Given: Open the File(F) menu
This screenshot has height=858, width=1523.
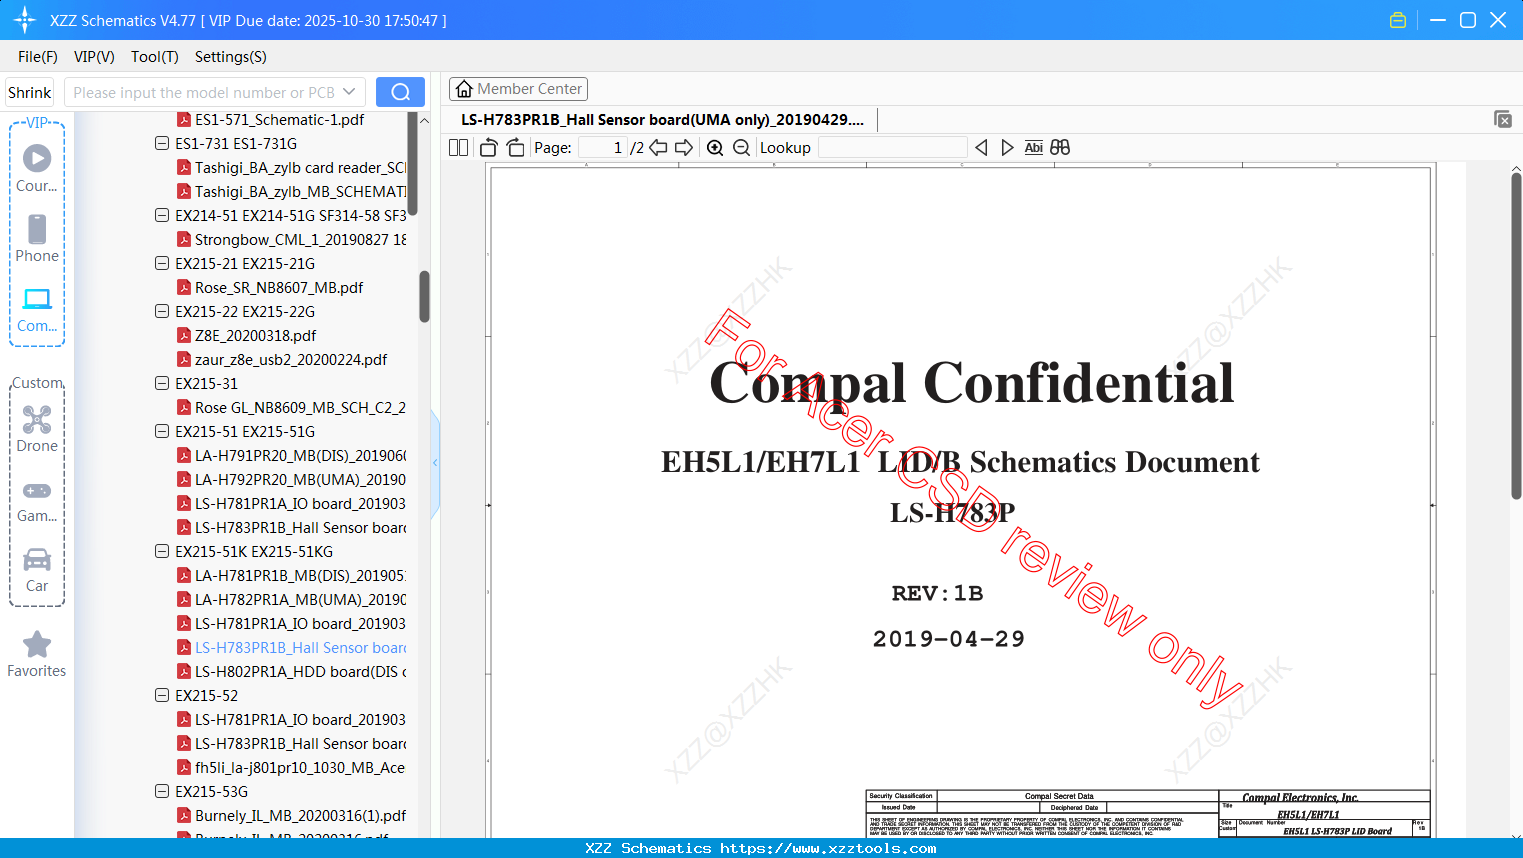Looking at the screenshot, I should click(38, 57).
